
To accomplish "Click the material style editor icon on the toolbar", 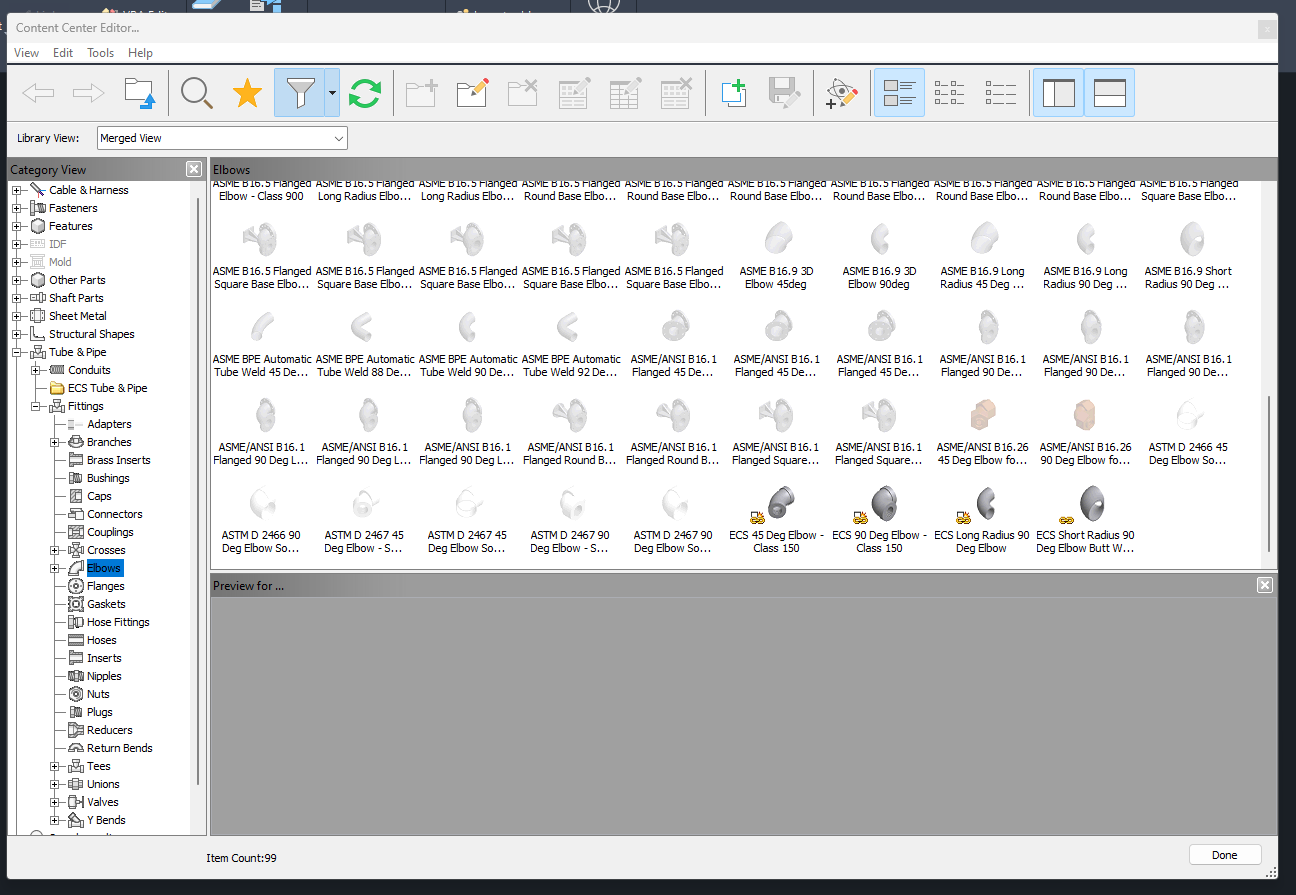I will [x=841, y=92].
